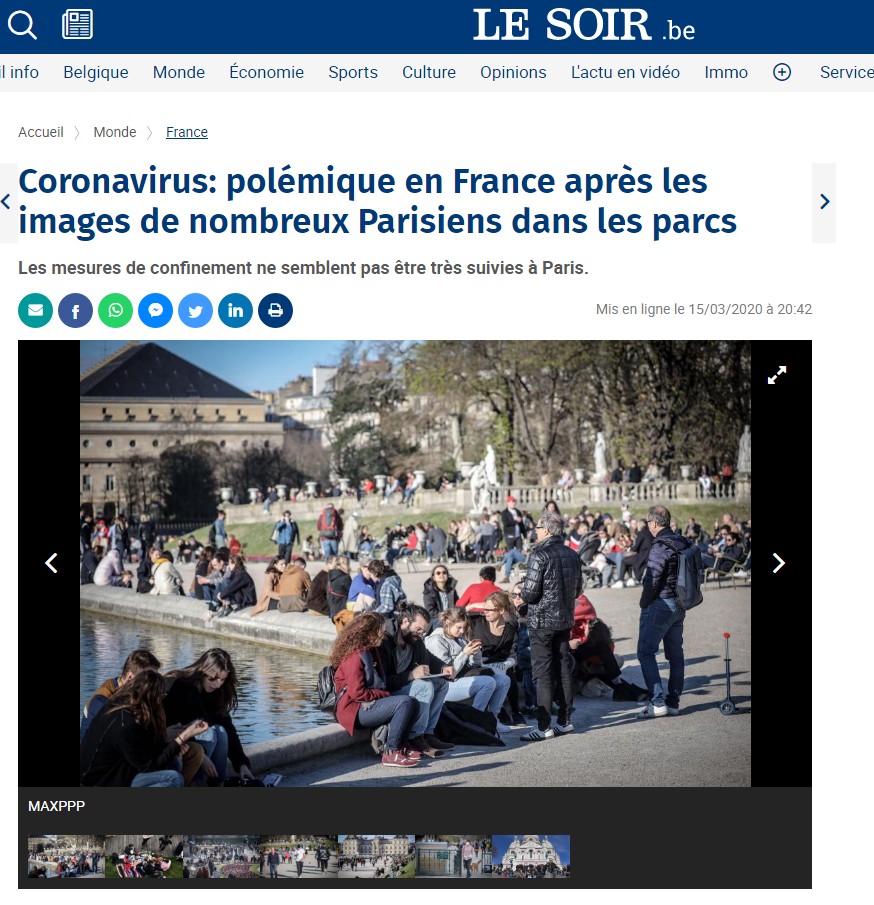Screen dimensions: 874x905
Task: Share the article by email
Action: [x=35, y=311]
